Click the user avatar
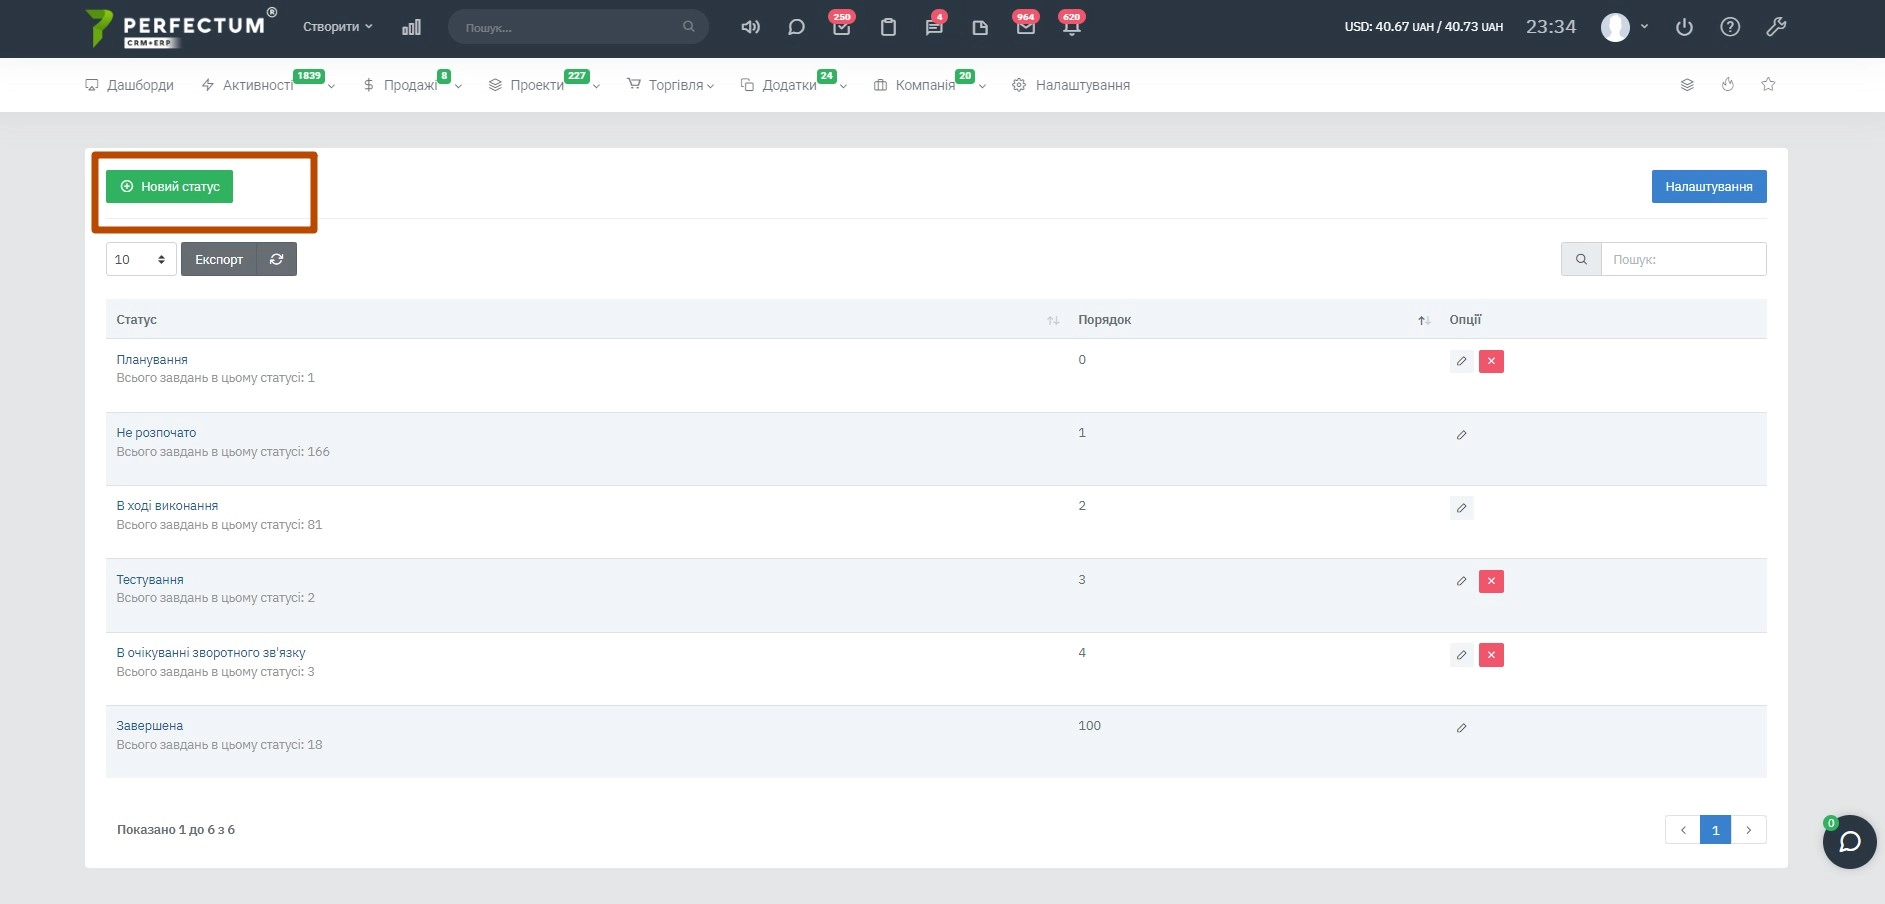 (x=1615, y=27)
